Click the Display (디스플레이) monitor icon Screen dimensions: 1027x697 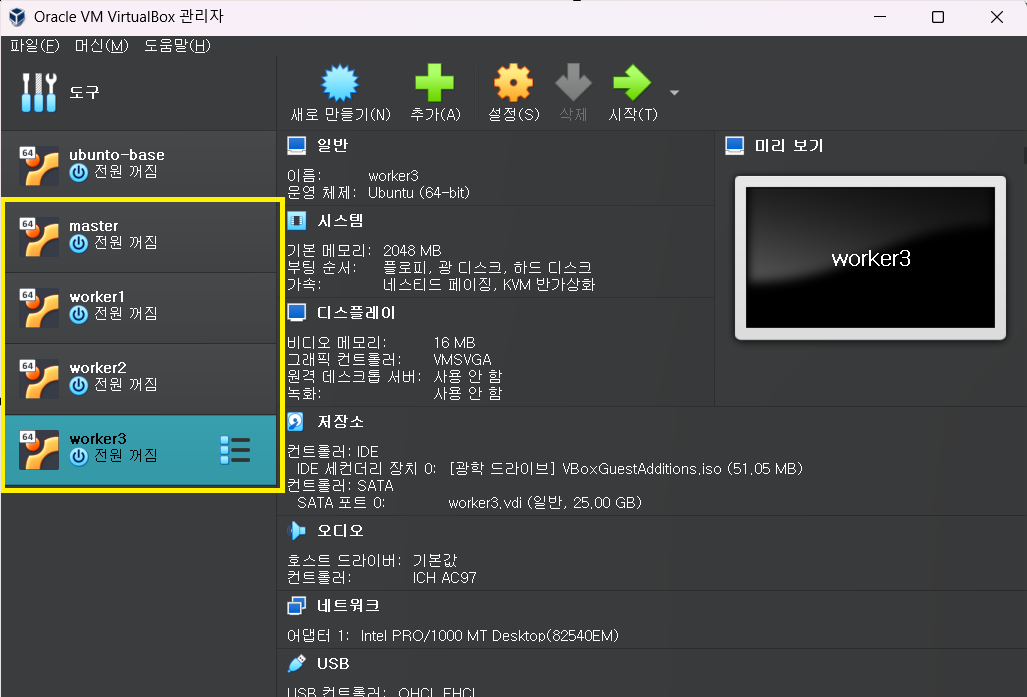pyautogui.click(x=297, y=312)
